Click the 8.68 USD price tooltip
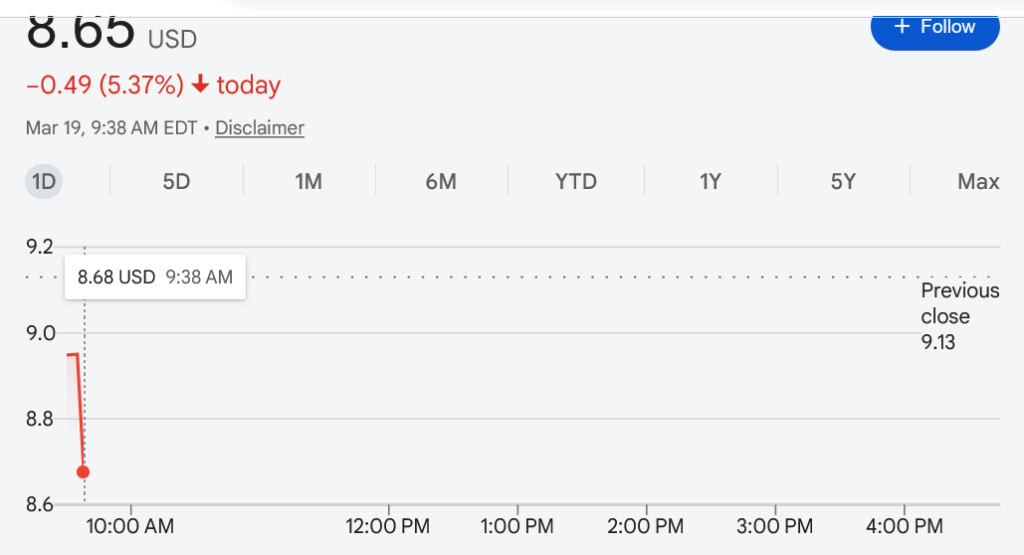The image size is (1024, 555). [x=155, y=277]
